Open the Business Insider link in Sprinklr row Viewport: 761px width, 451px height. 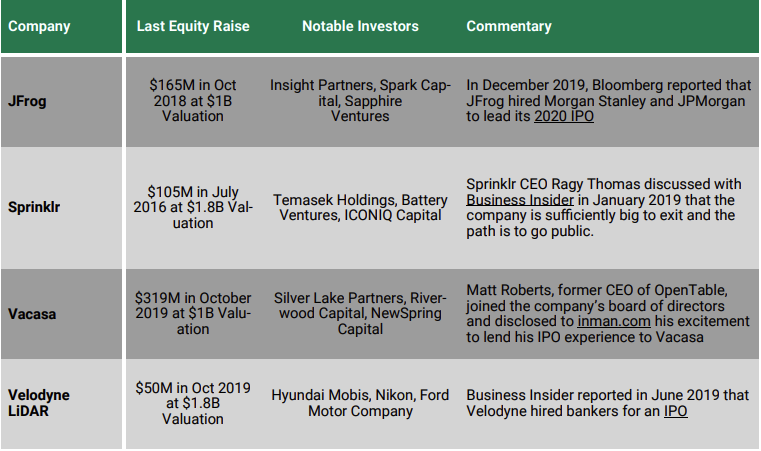(x=520, y=200)
